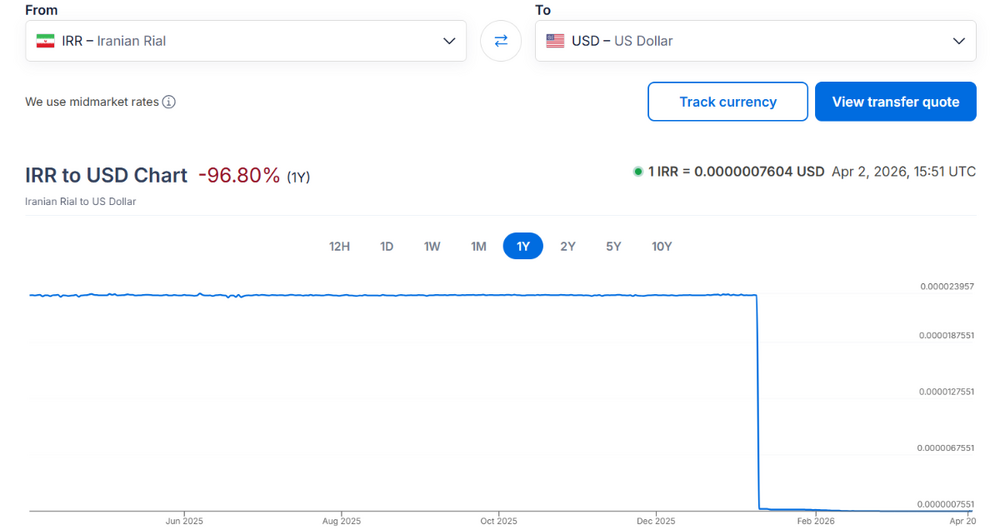The image size is (1000, 530).
Task: Click We use midmarket rates text
Action: (92, 102)
